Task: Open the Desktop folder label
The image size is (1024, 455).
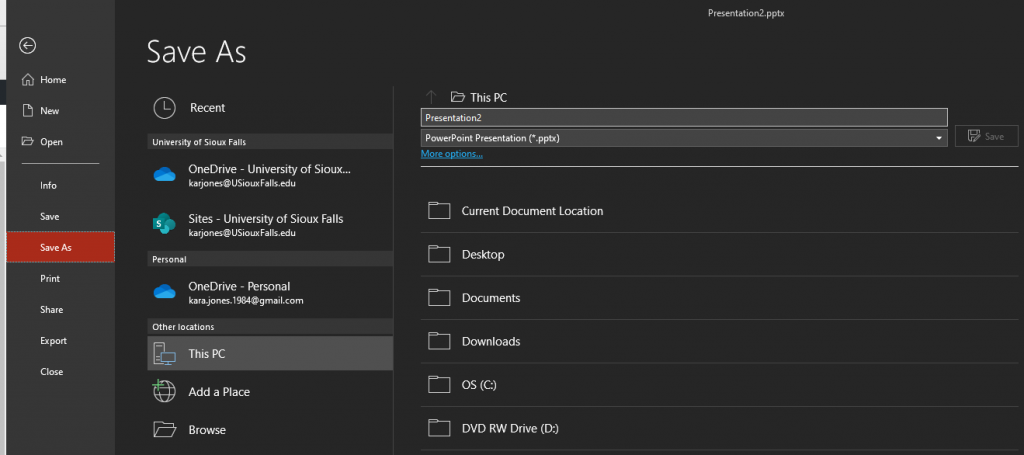Action: tap(483, 255)
